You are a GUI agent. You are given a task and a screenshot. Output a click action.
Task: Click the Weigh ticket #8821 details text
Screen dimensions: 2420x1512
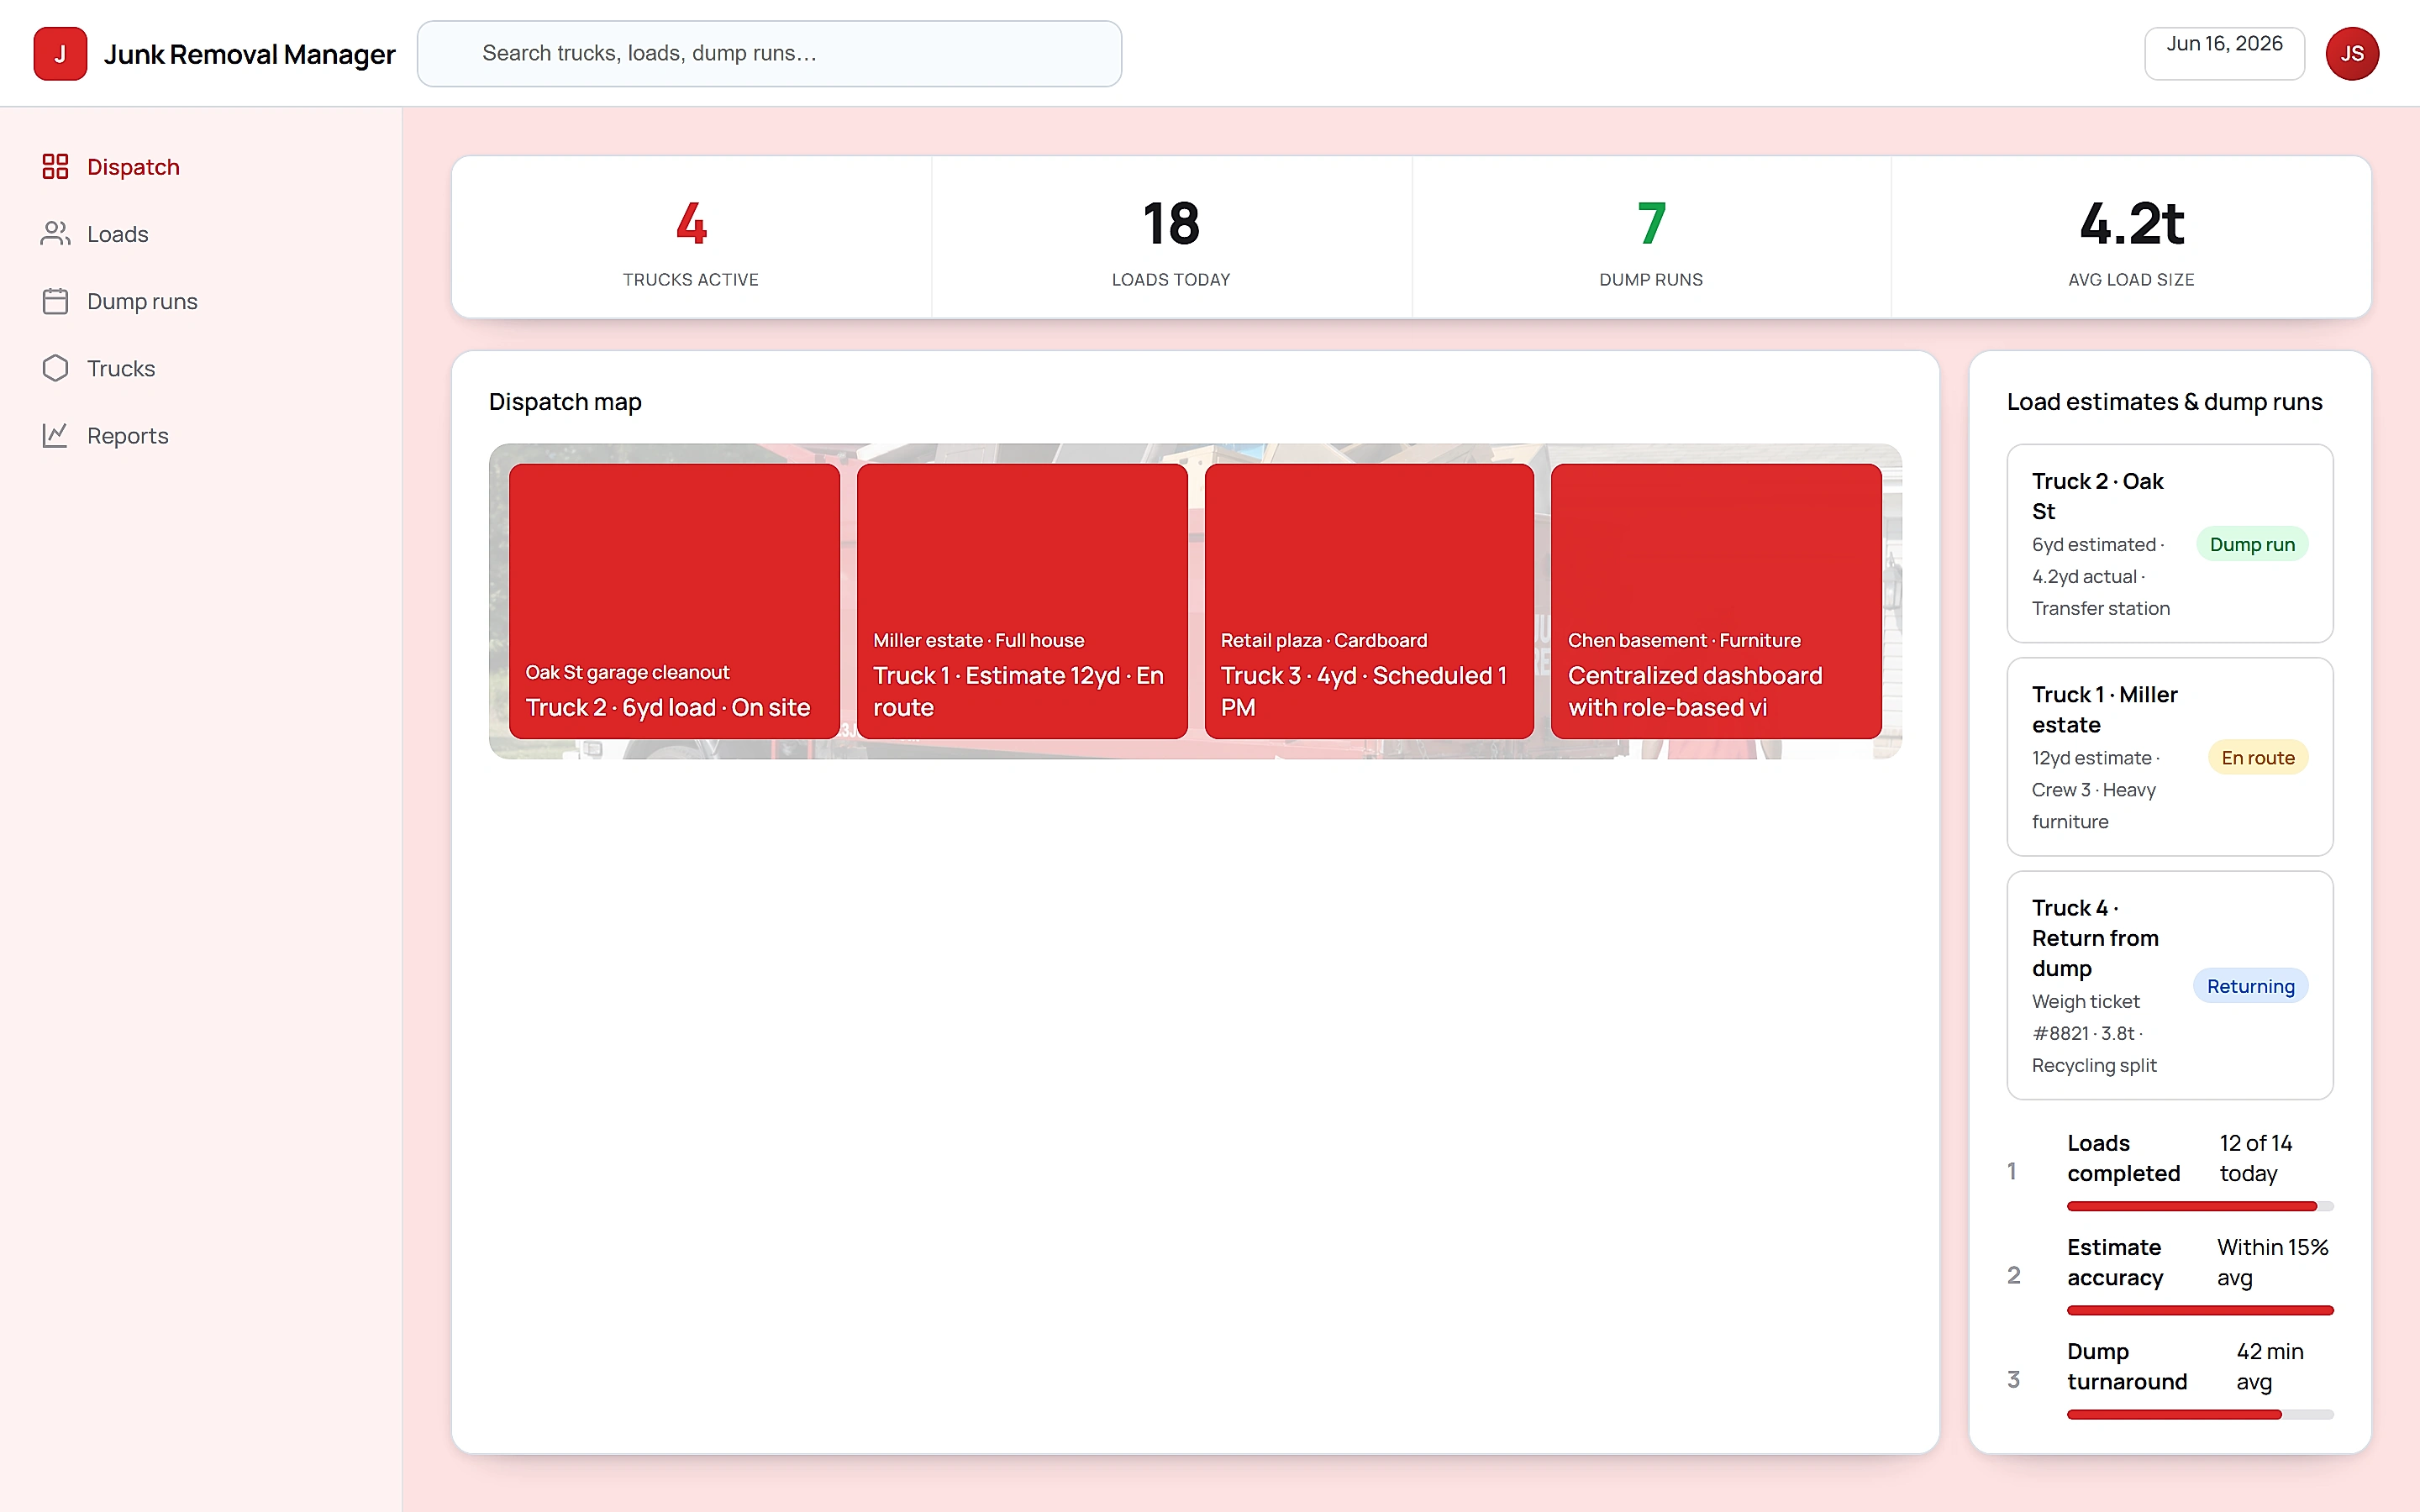pyautogui.click(x=2094, y=1033)
